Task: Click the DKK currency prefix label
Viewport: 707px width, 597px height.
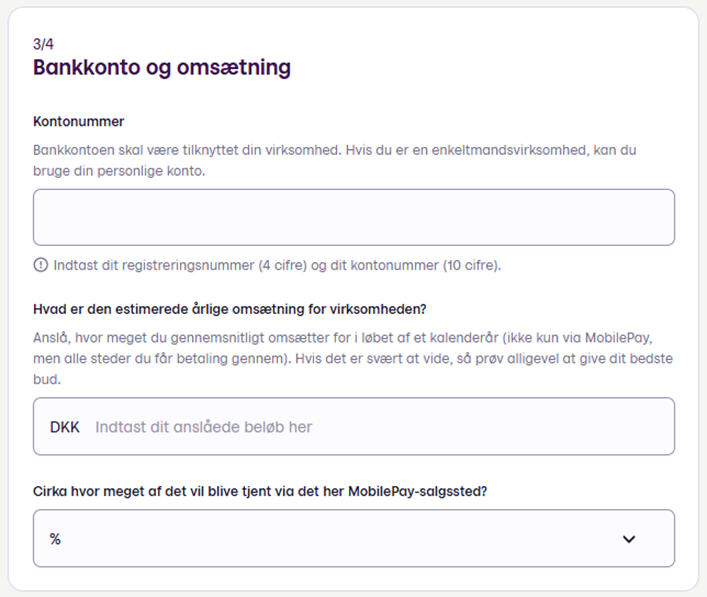Action: click(64, 427)
